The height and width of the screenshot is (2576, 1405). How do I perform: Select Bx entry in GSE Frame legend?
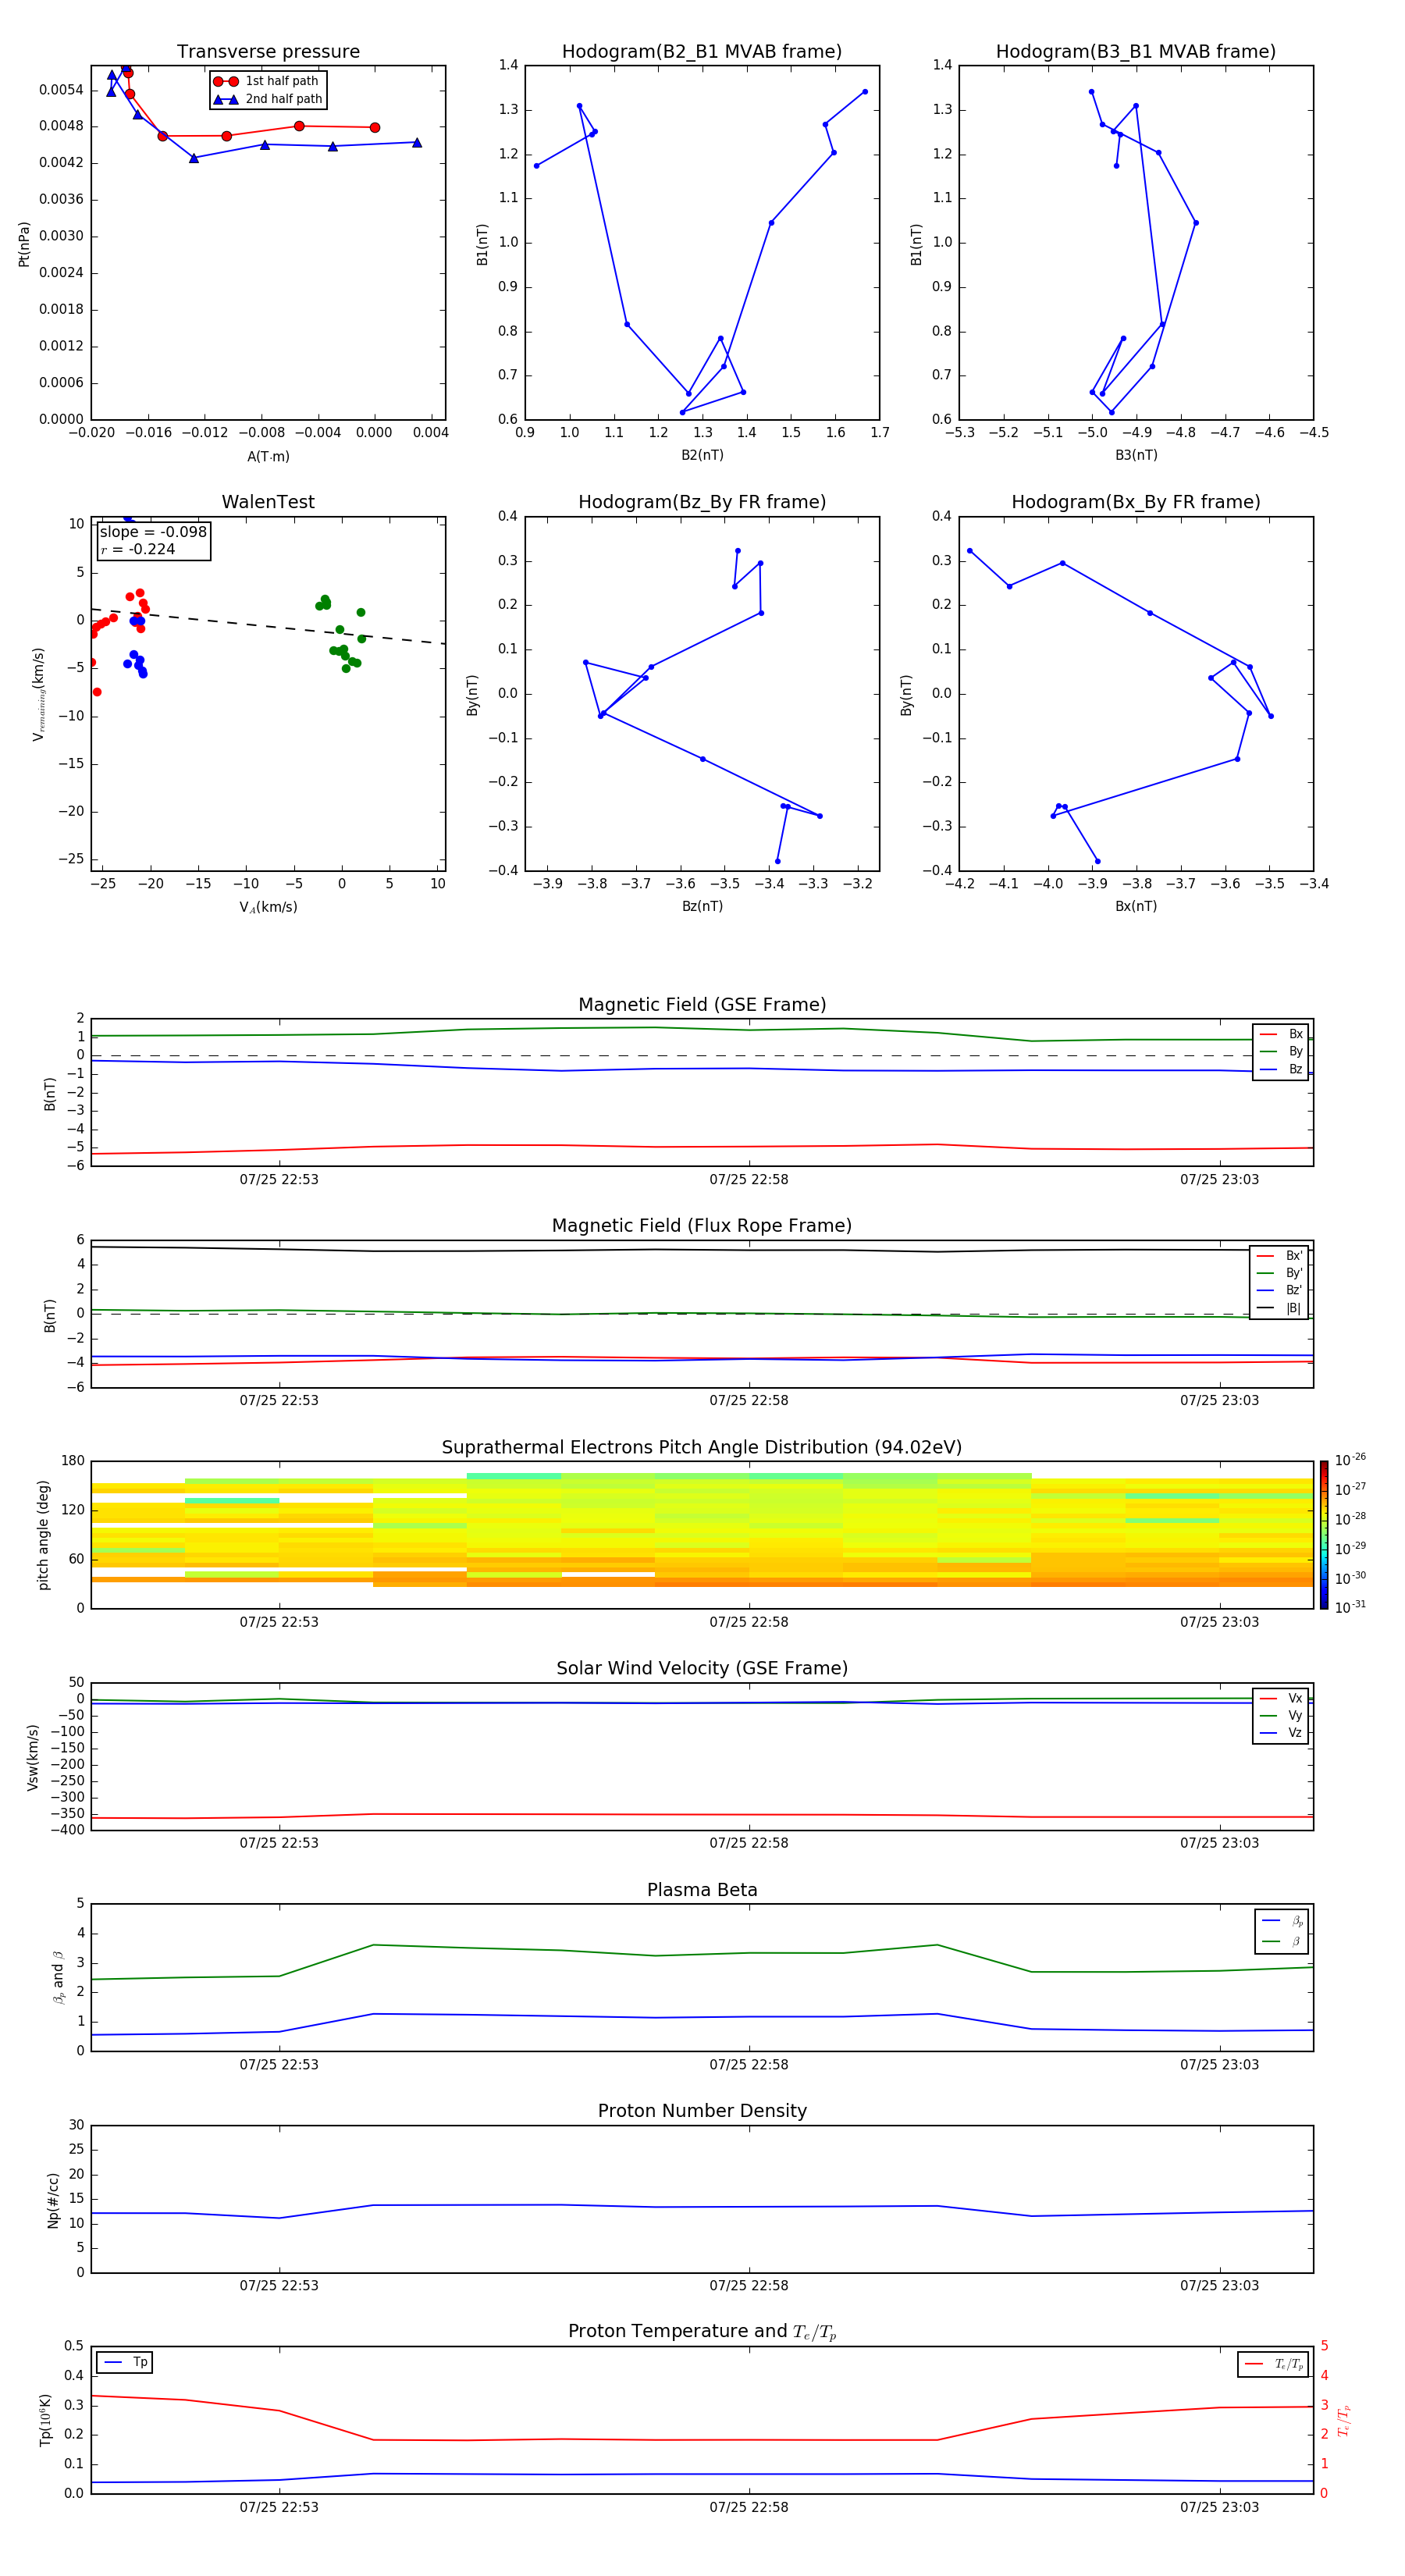click(x=1281, y=1034)
